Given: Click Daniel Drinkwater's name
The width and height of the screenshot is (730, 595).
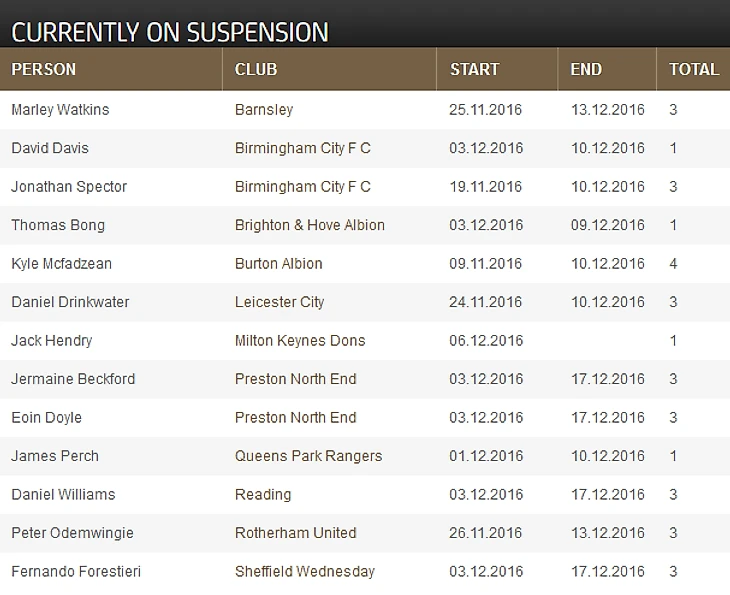Looking at the screenshot, I should (x=70, y=302).
